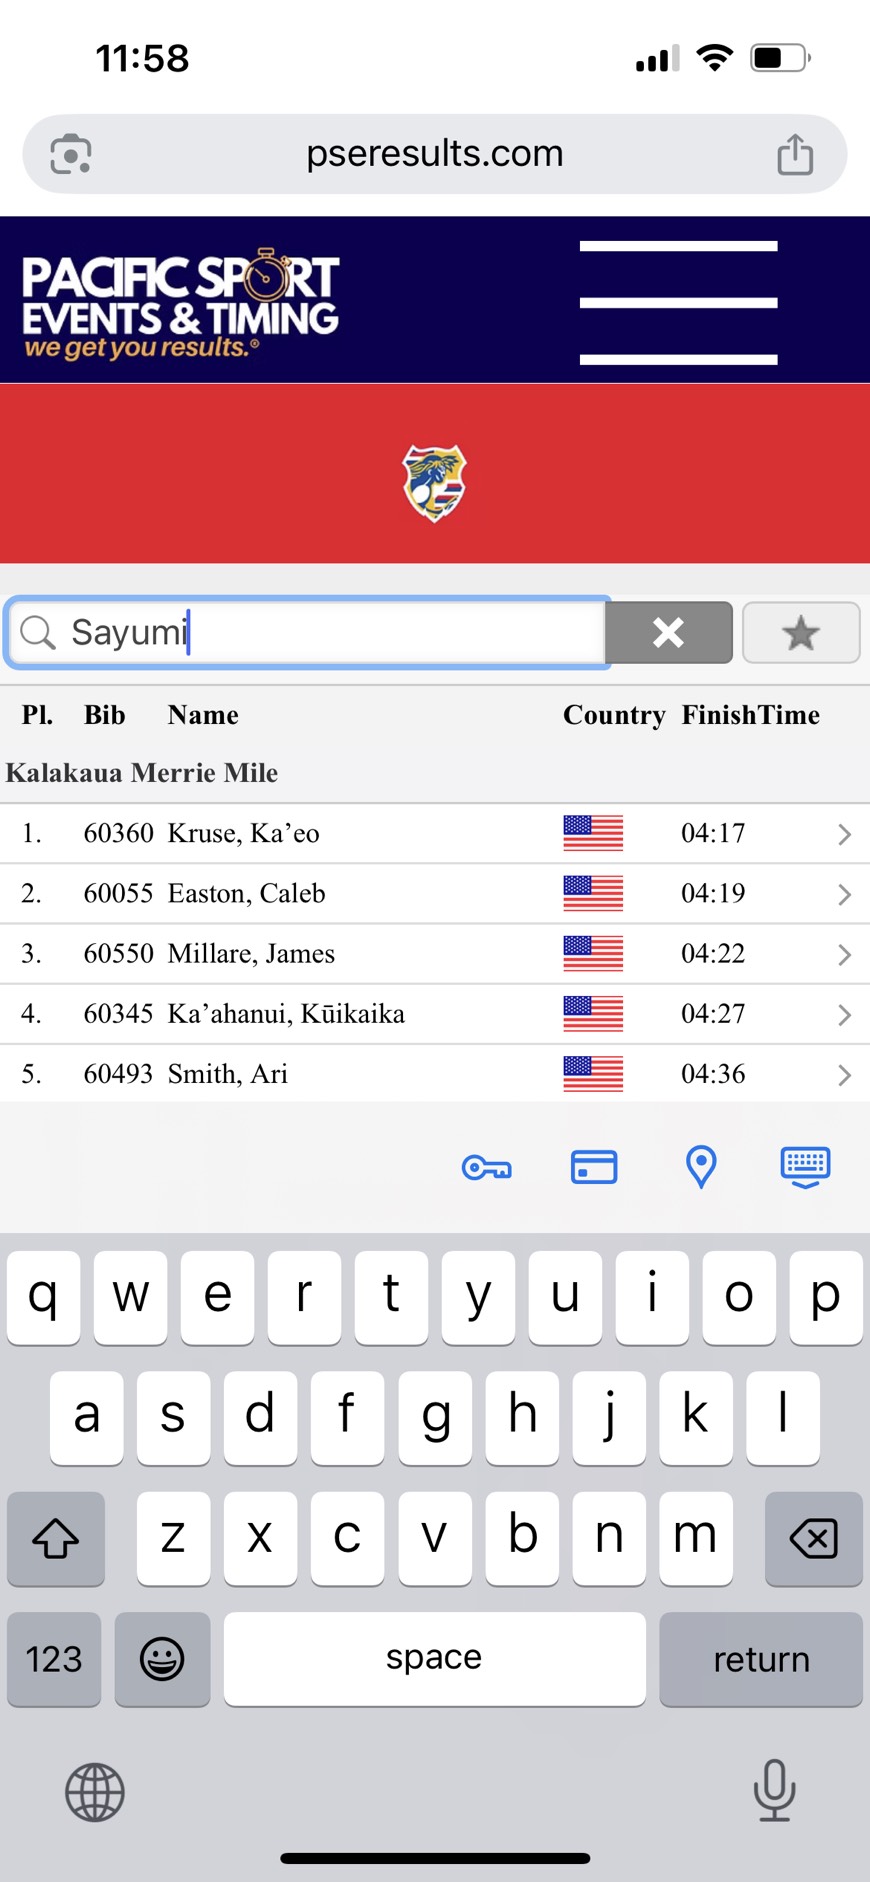Hide keyboard using the keyboard icon
870x1882 pixels.
coord(805,1167)
